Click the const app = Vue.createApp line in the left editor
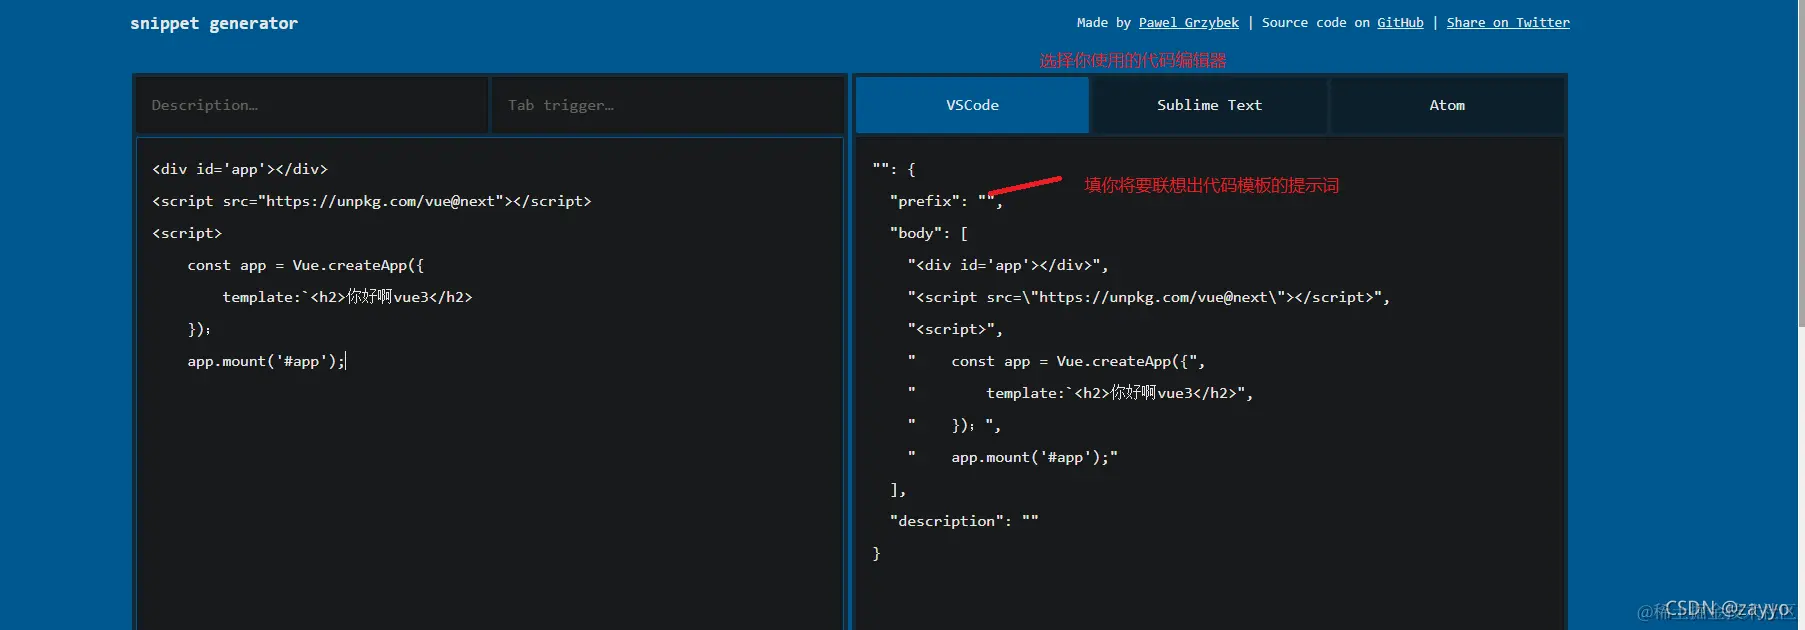This screenshot has width=1805, height=630. tap(305, 265)
